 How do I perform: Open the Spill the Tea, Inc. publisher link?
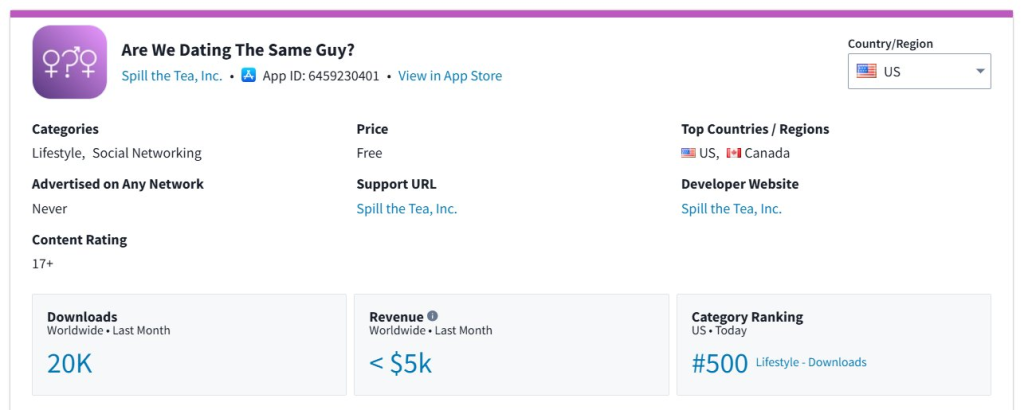(172, 76)
